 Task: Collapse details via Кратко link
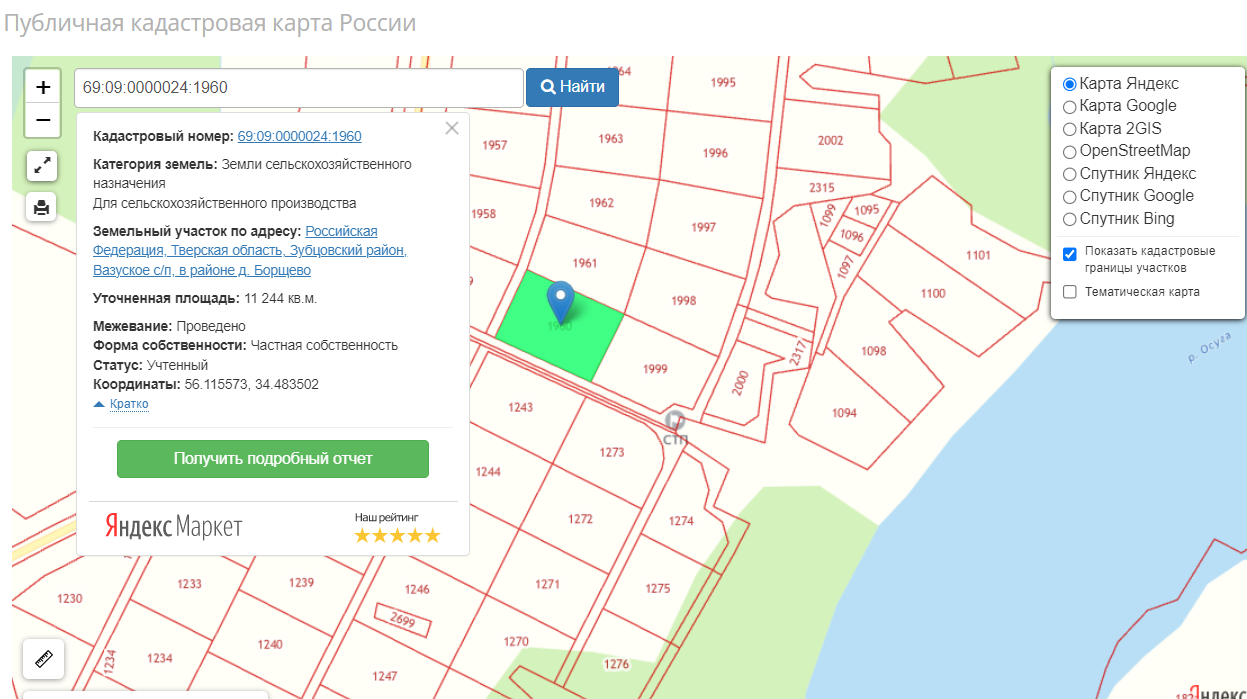(x=129, y=404)
